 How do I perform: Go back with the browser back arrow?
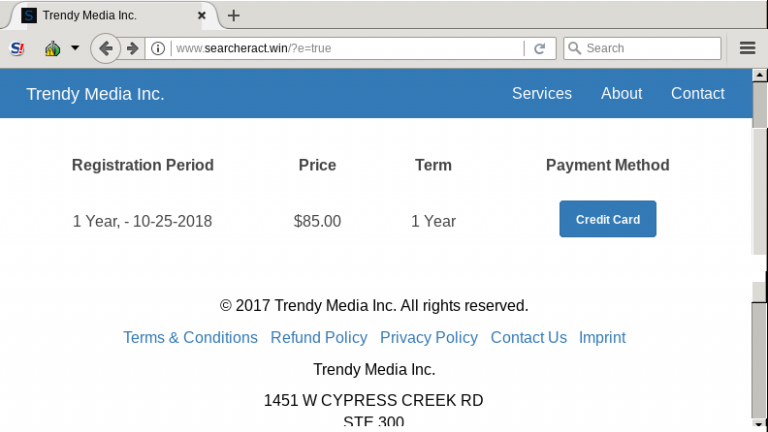(x=105, y=48)
